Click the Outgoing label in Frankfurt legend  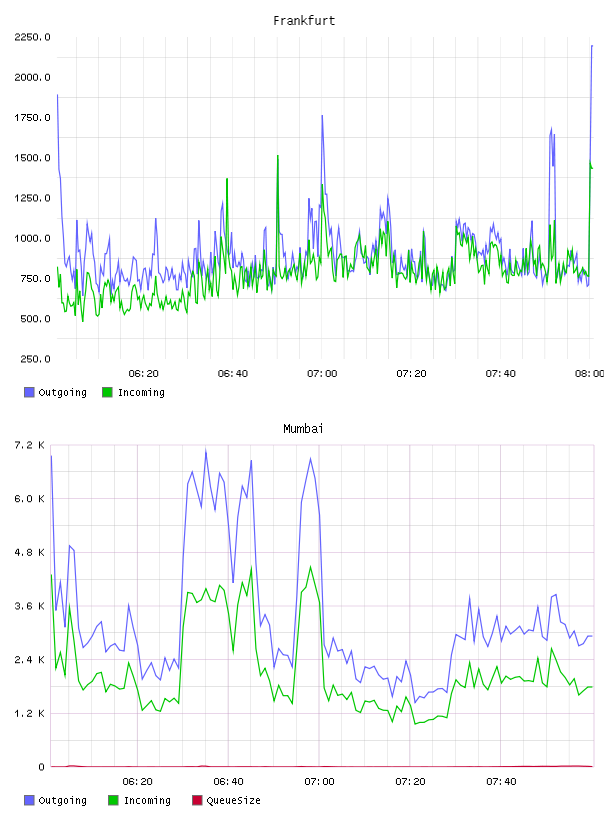62,392
